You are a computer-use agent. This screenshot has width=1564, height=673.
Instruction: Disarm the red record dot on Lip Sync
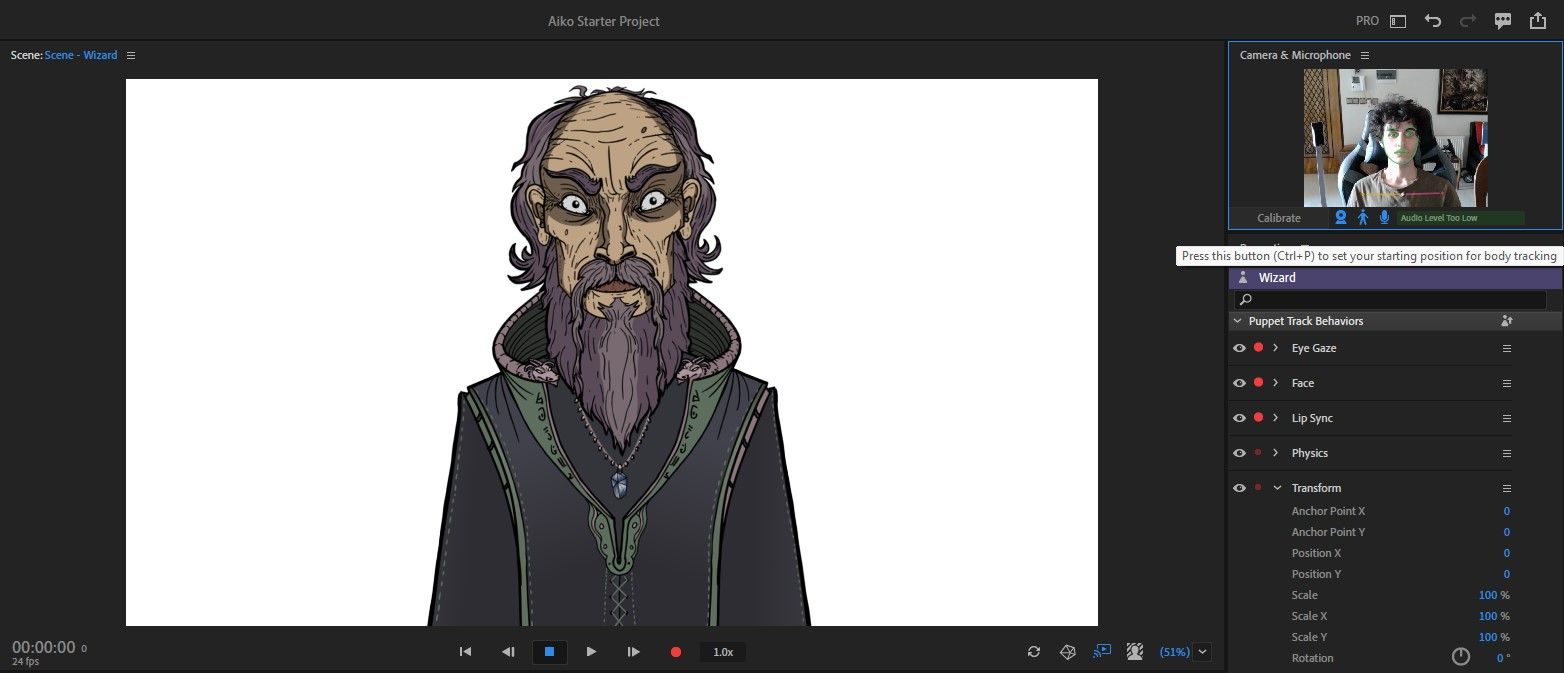click(1257, 417)
